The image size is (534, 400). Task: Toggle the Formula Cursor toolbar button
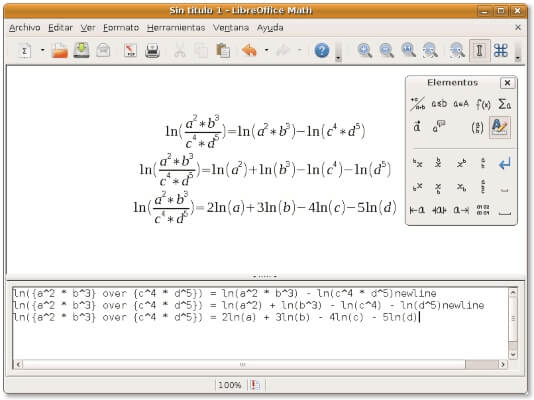[x=479, y=51]
